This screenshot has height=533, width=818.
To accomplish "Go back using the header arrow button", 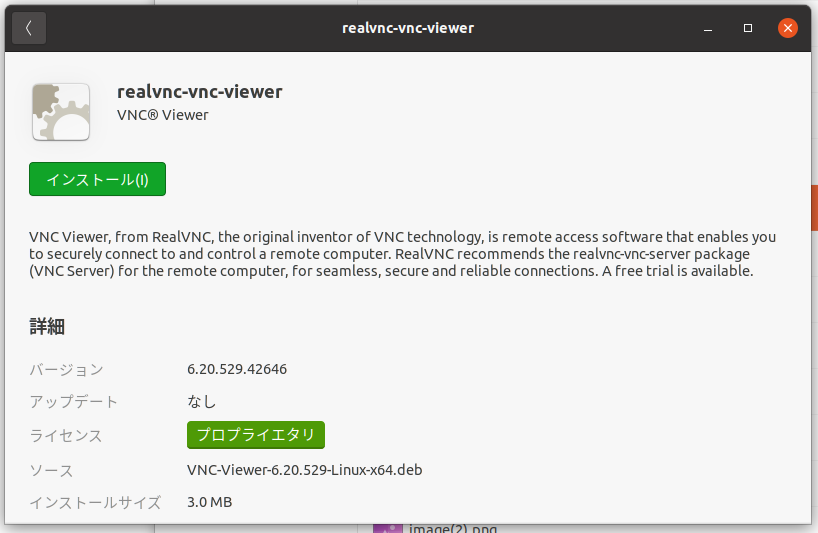I will 29,28.
